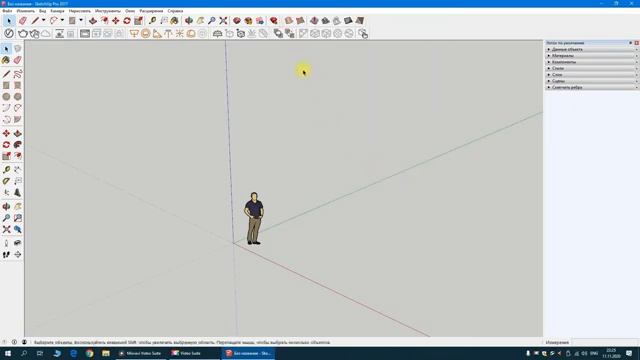Expand the Смягчить ребра tray panel
This screenshot has width=640, height=360.
tap(592, 87)
